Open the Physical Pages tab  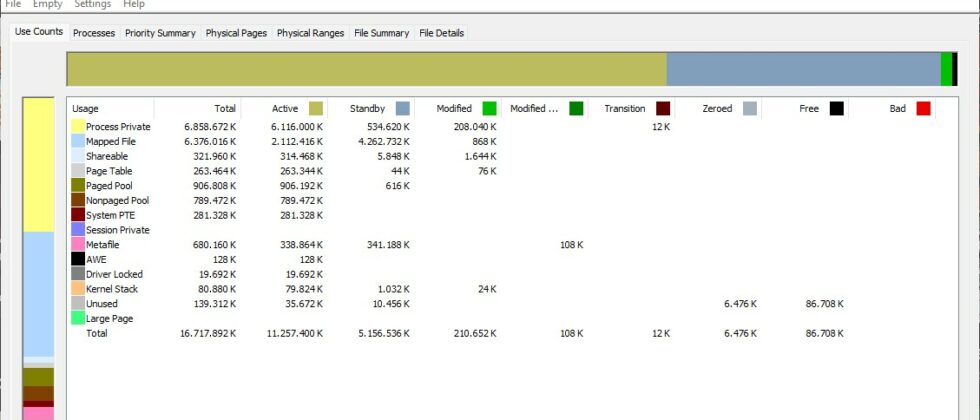pyautogui.click(x=236, y=33)
